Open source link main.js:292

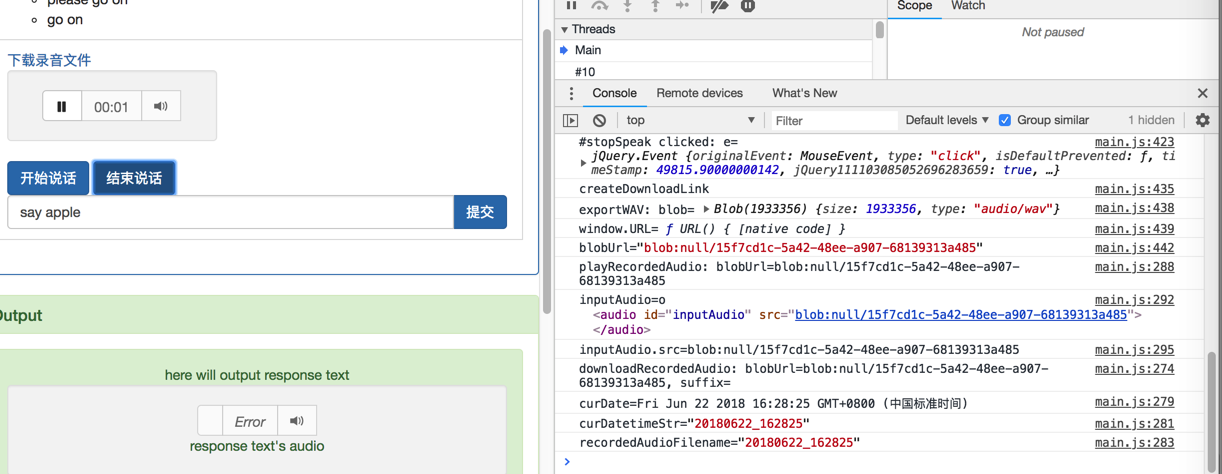pos(1134,300)
